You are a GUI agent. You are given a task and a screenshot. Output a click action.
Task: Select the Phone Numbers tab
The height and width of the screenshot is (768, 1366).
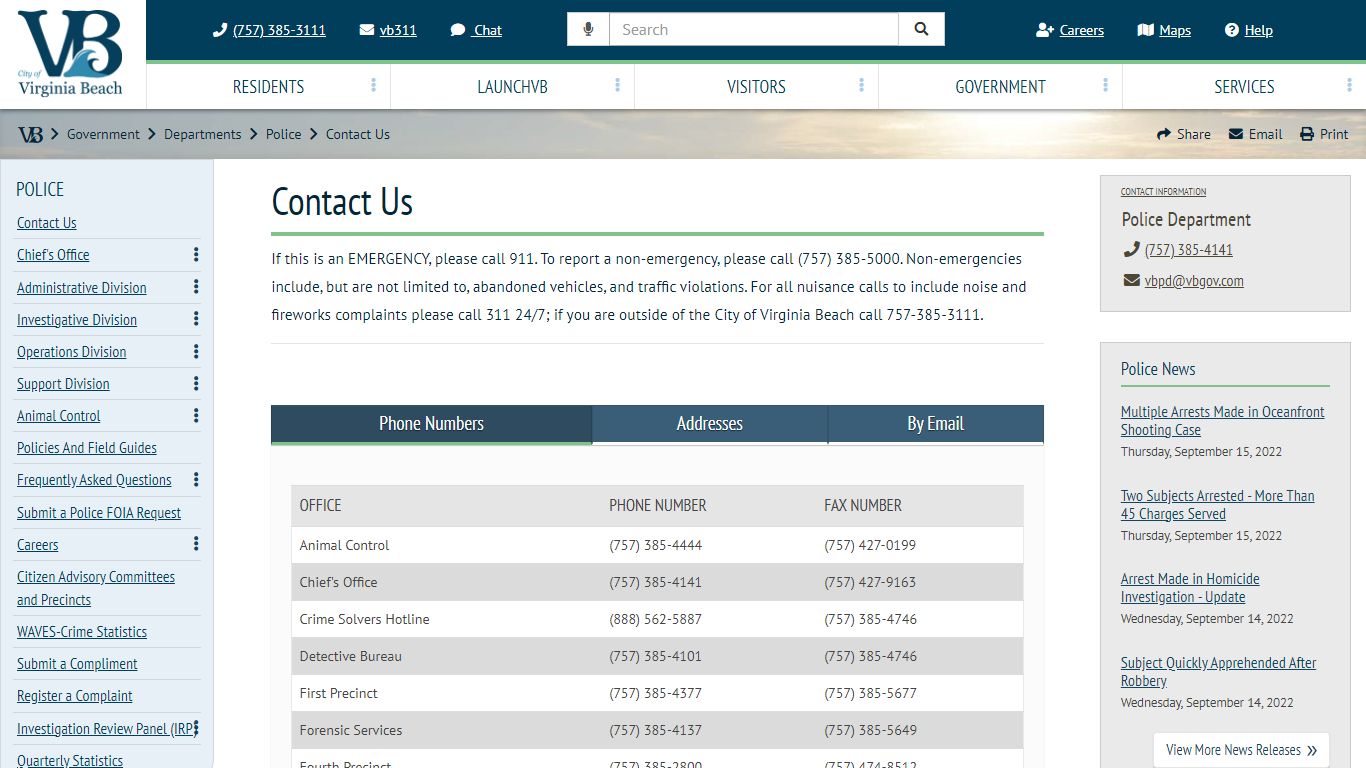coord(431,424)
